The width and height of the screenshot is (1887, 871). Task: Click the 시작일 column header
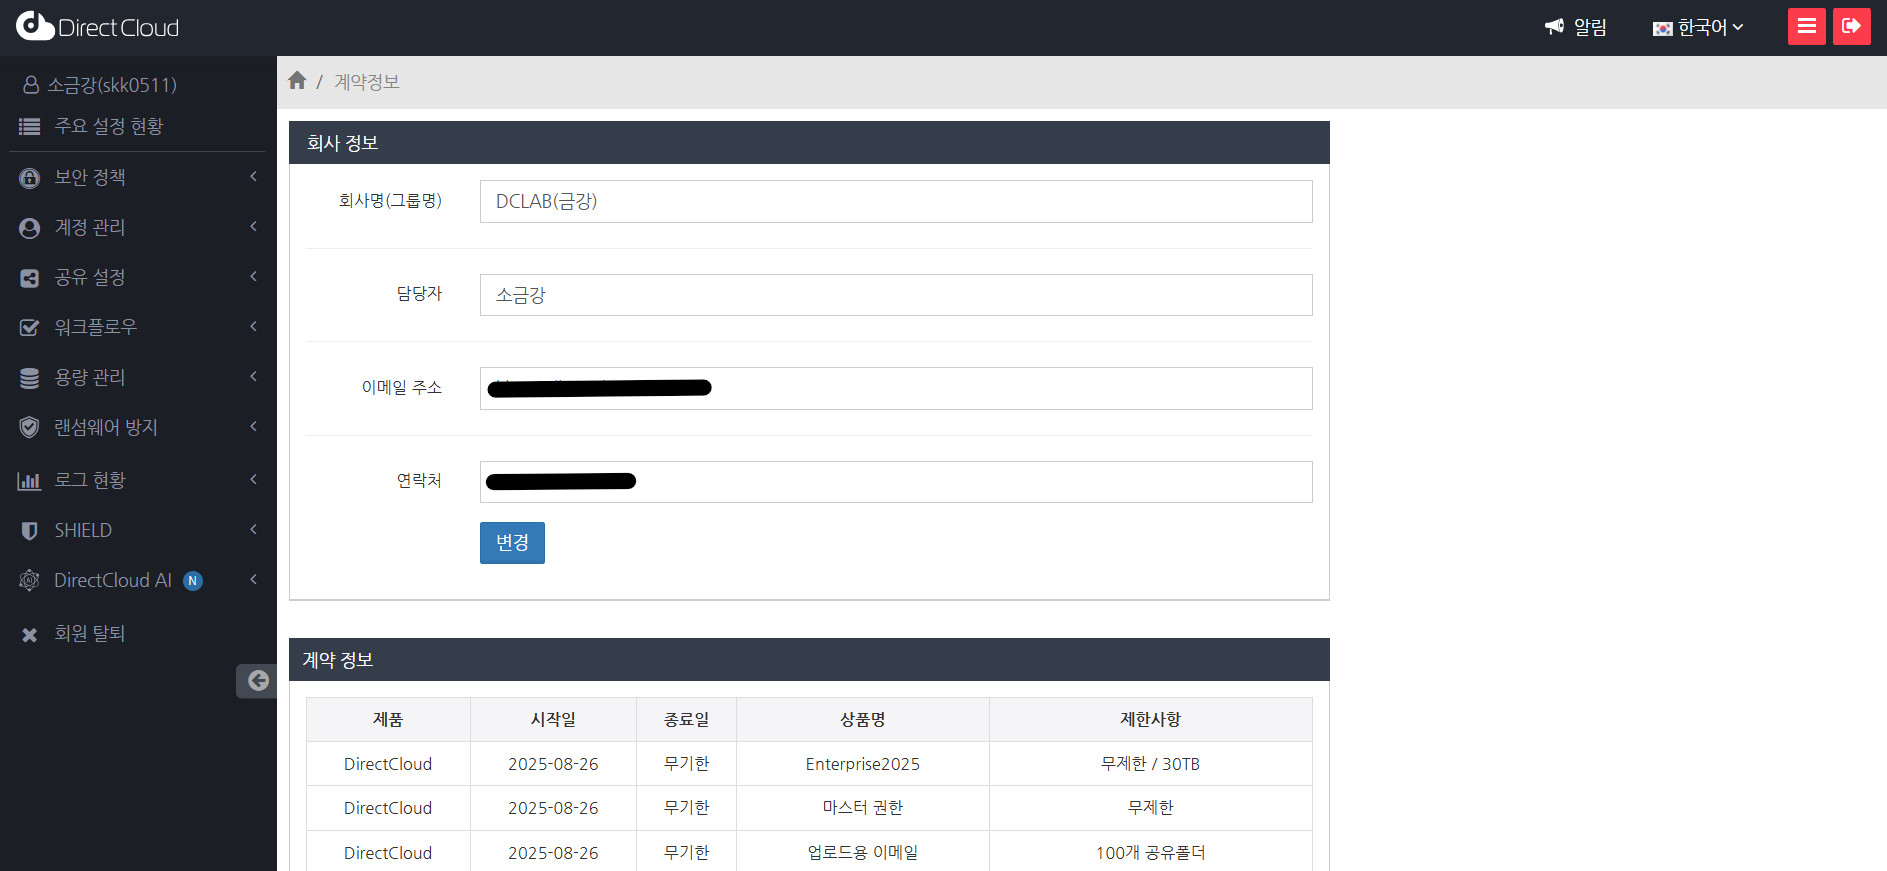553,720
